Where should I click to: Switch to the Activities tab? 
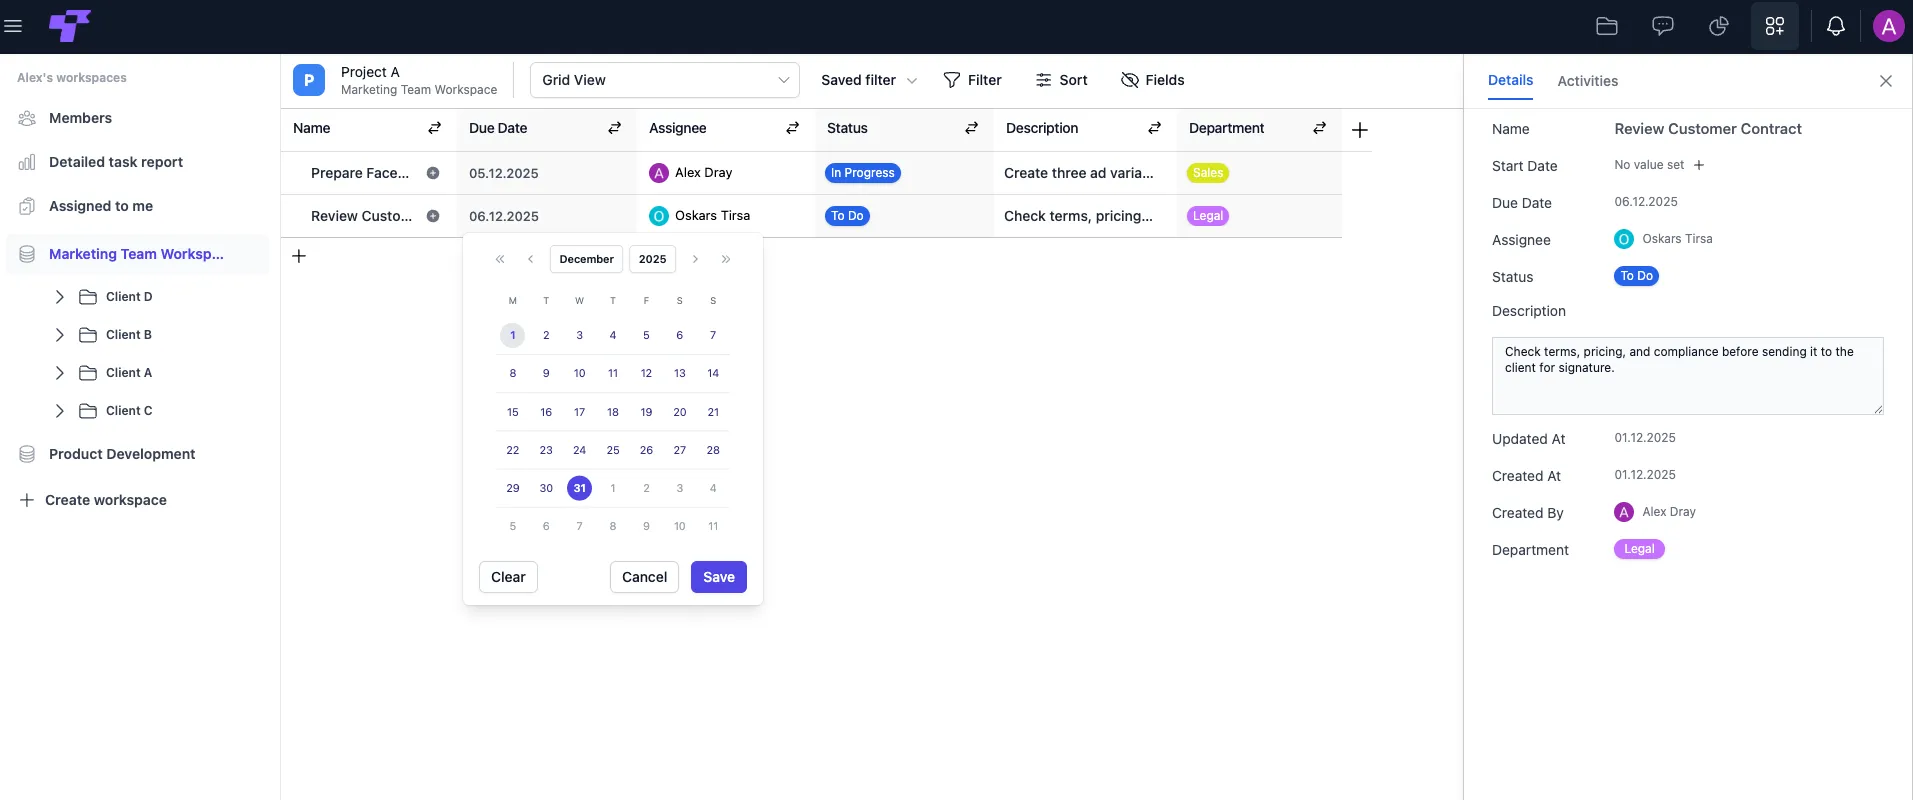[x=1587, y=81]
